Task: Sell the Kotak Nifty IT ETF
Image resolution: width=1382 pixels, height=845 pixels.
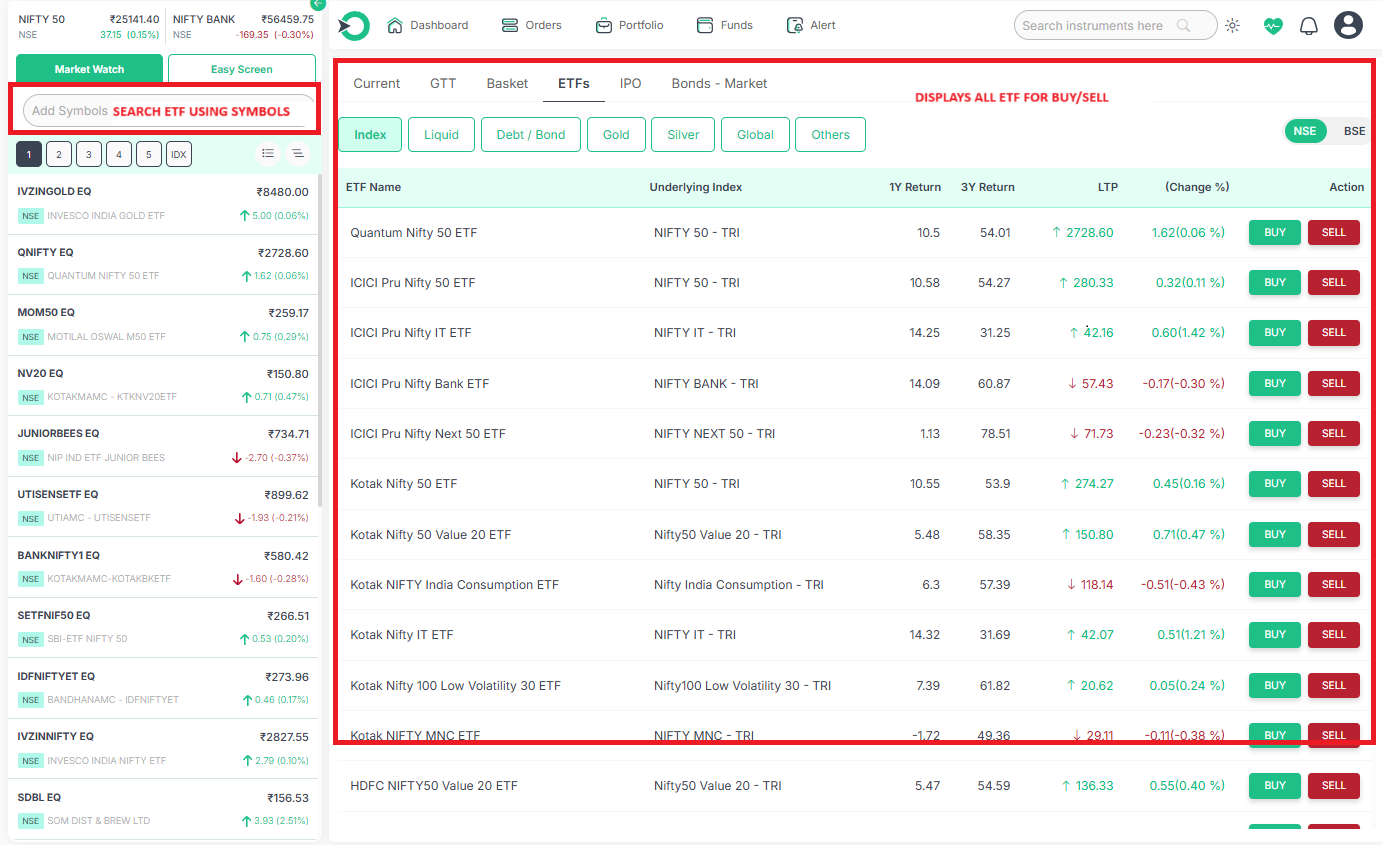Action: coord(1333,634)
